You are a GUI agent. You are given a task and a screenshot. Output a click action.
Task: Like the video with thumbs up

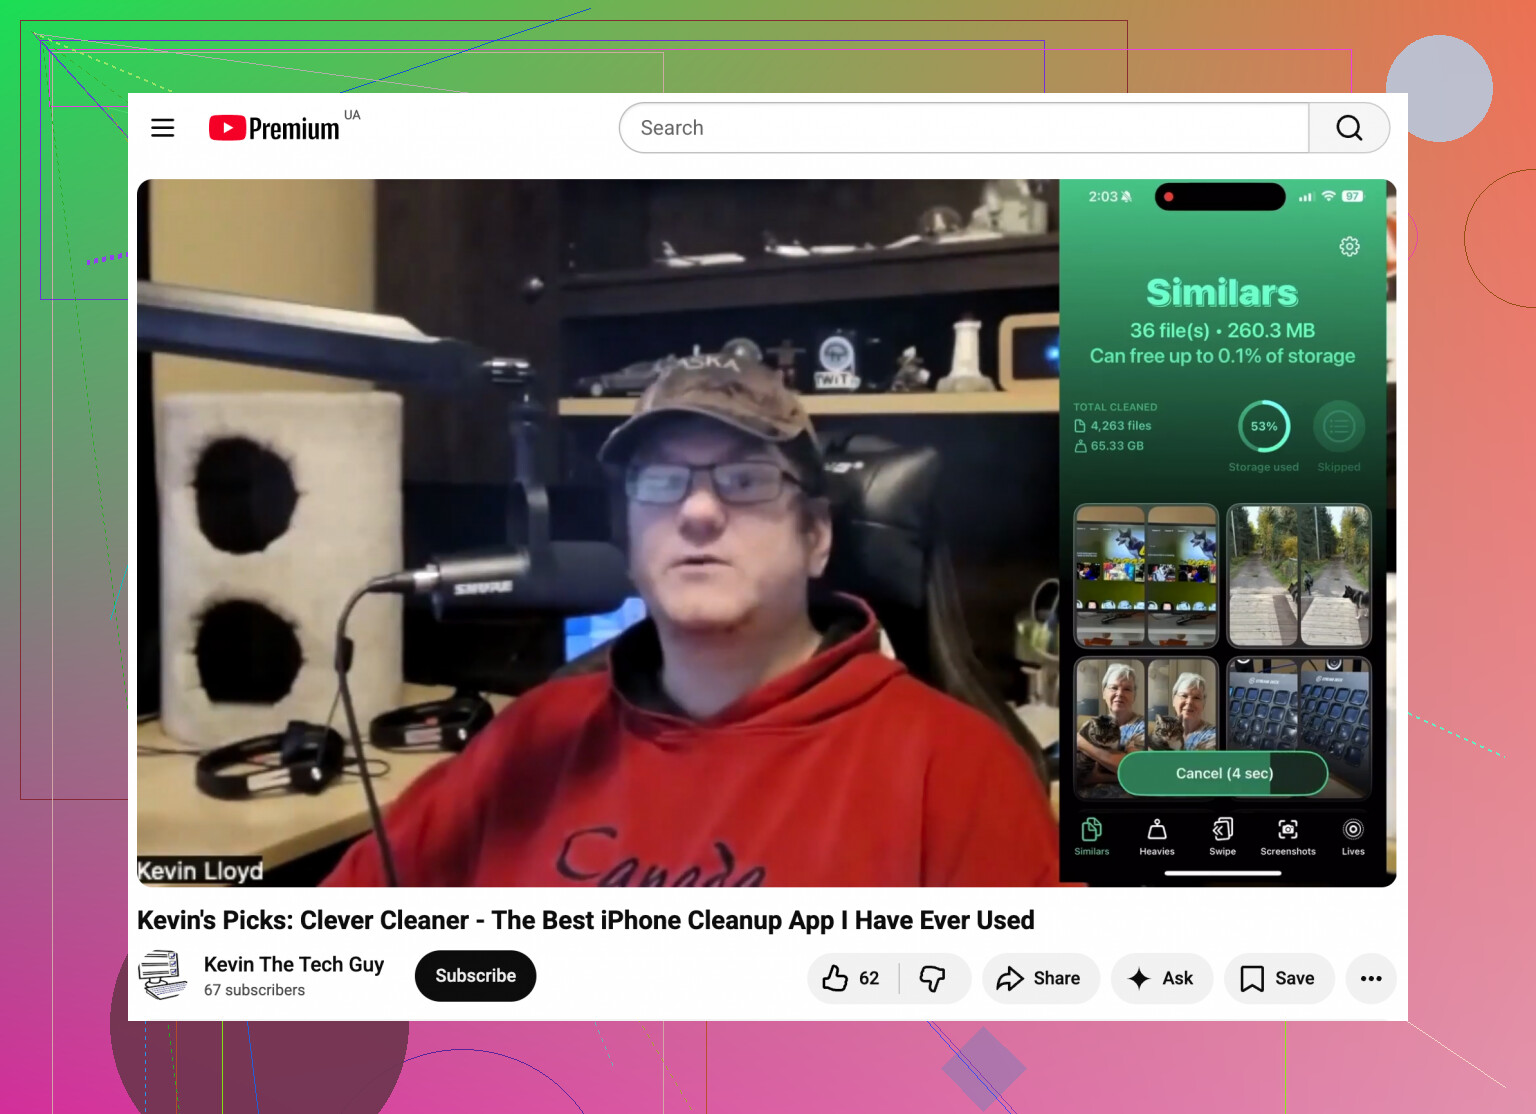(852, 978)
